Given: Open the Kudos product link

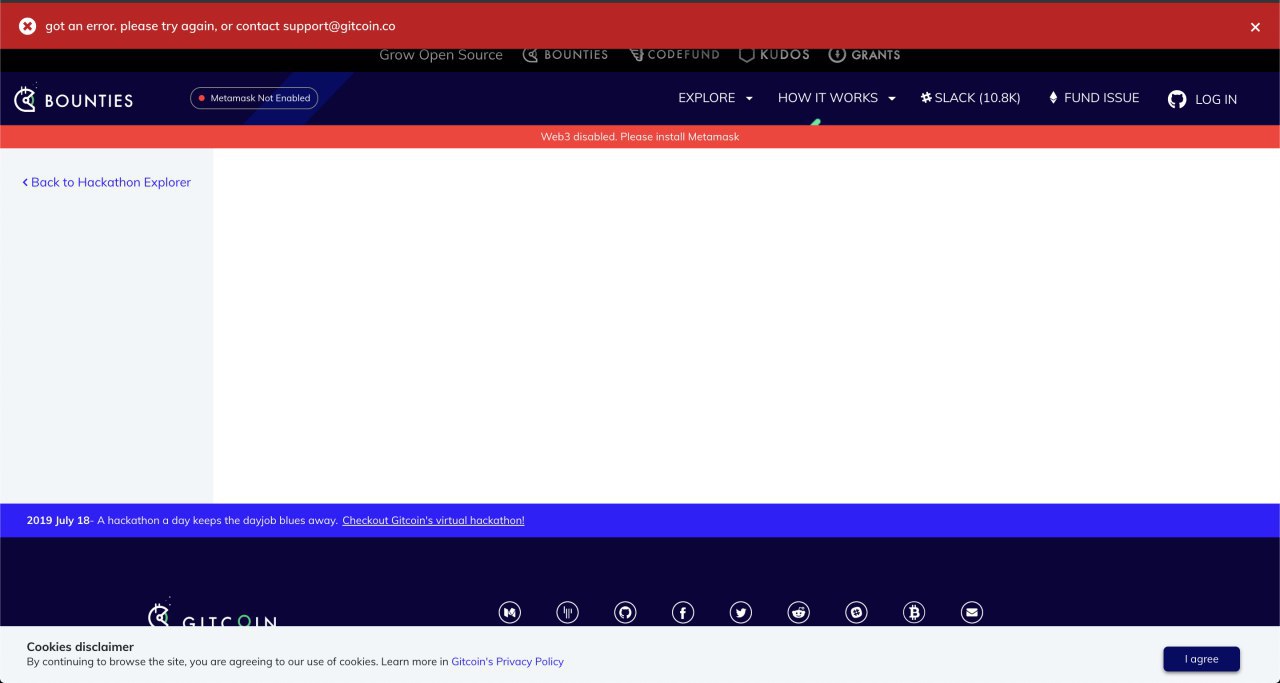Looking at the screenshot, I should pyautogui.click(x=774, y=55).
